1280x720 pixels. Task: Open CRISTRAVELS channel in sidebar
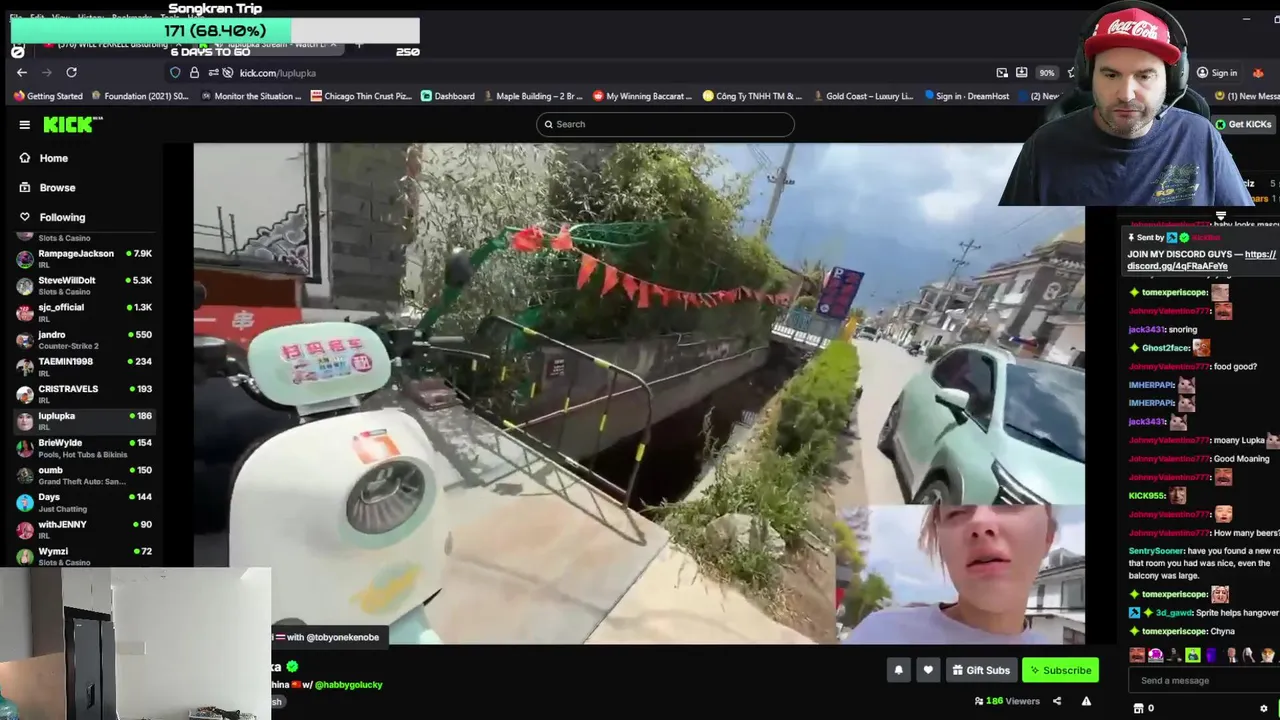[84, 394]
